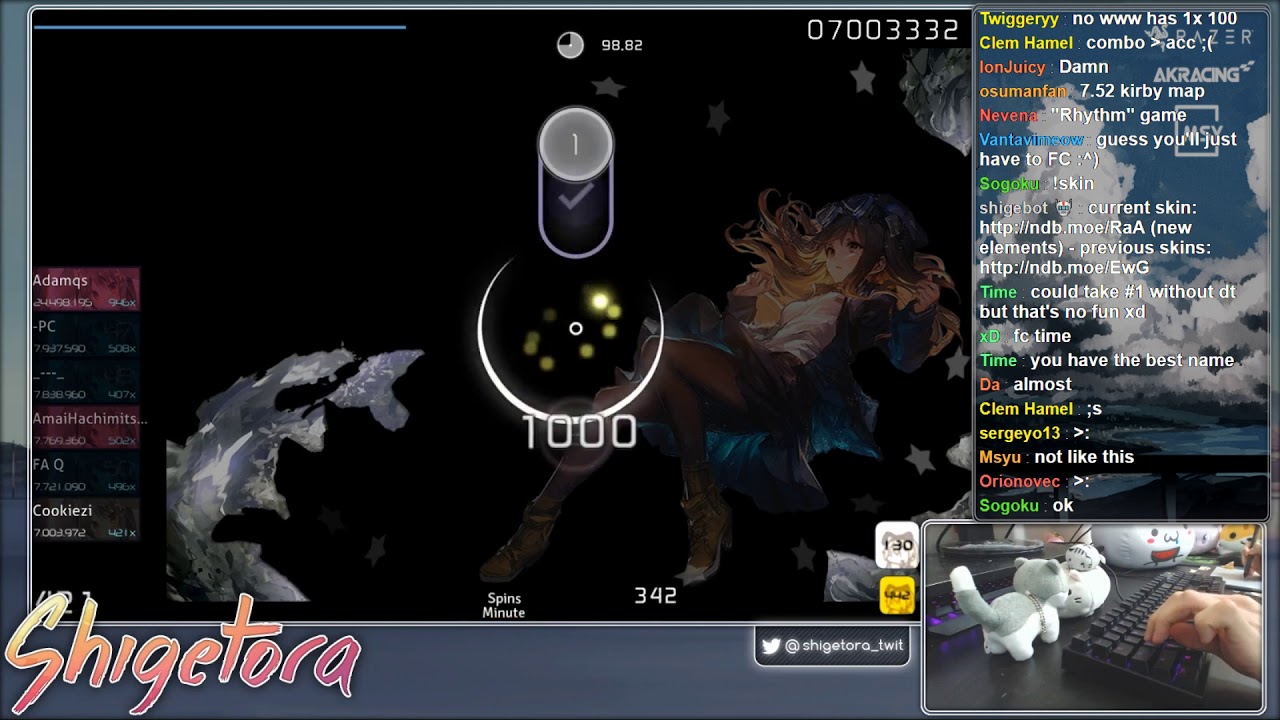Click Da's "almost" chat message
The image size is (1280, 720).
tap(1042, 385)
